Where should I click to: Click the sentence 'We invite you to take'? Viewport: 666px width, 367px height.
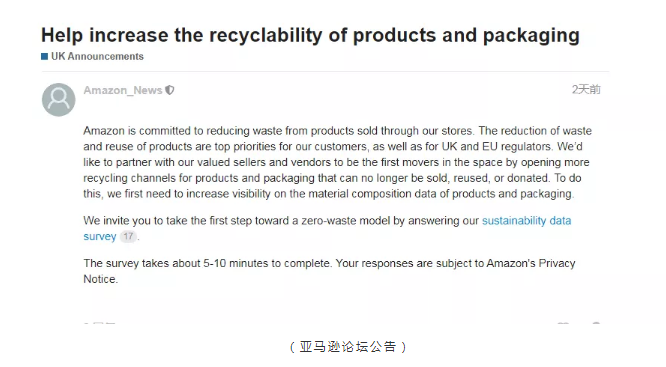(327, 229)
